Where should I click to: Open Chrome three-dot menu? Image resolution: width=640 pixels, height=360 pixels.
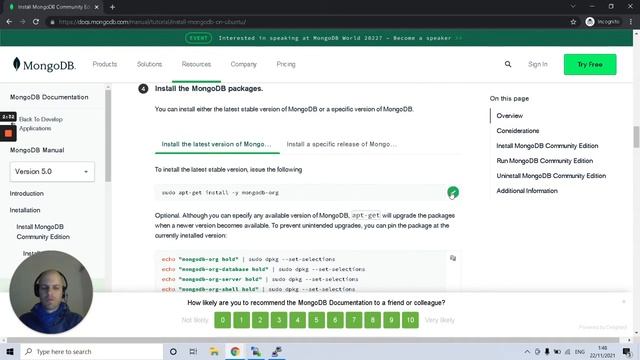tap(631, 22)
